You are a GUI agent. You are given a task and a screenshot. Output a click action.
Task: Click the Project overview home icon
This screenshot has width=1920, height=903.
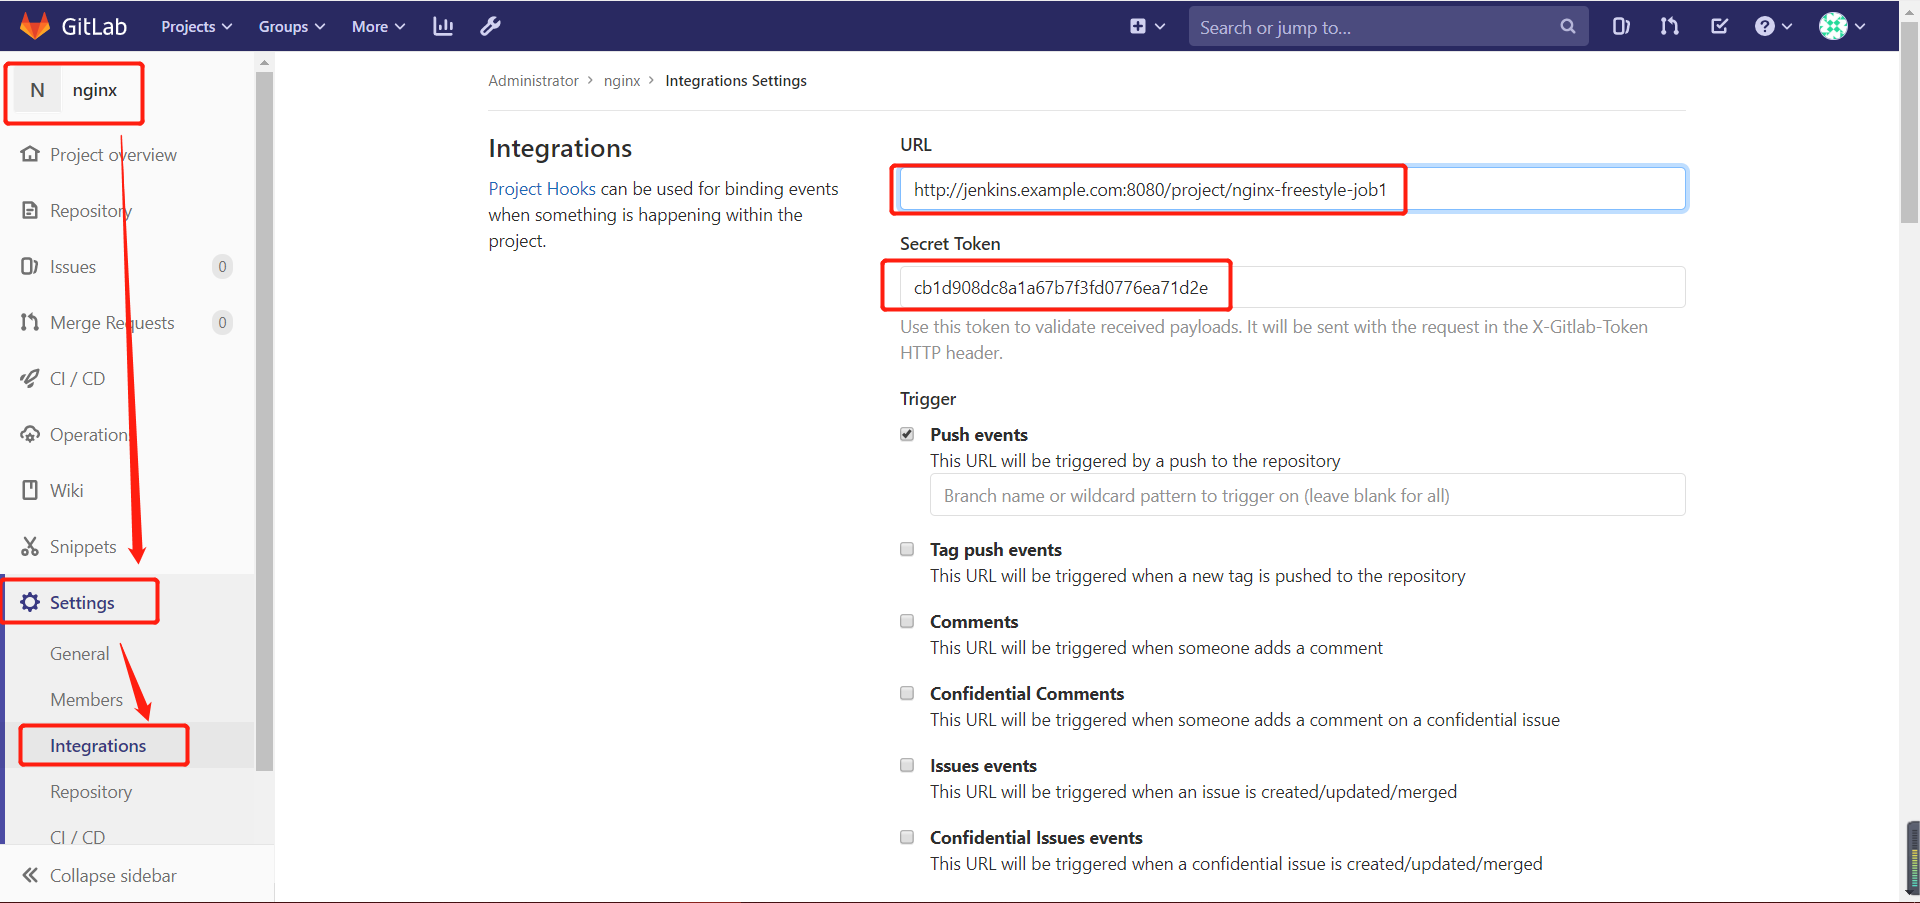tap(30, 154)
